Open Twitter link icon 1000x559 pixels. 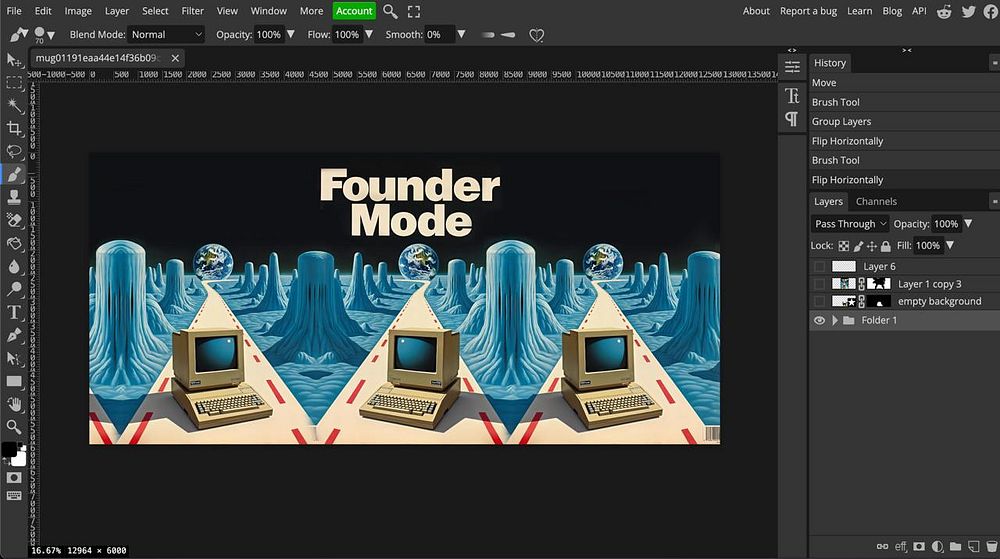pos(969,11)
